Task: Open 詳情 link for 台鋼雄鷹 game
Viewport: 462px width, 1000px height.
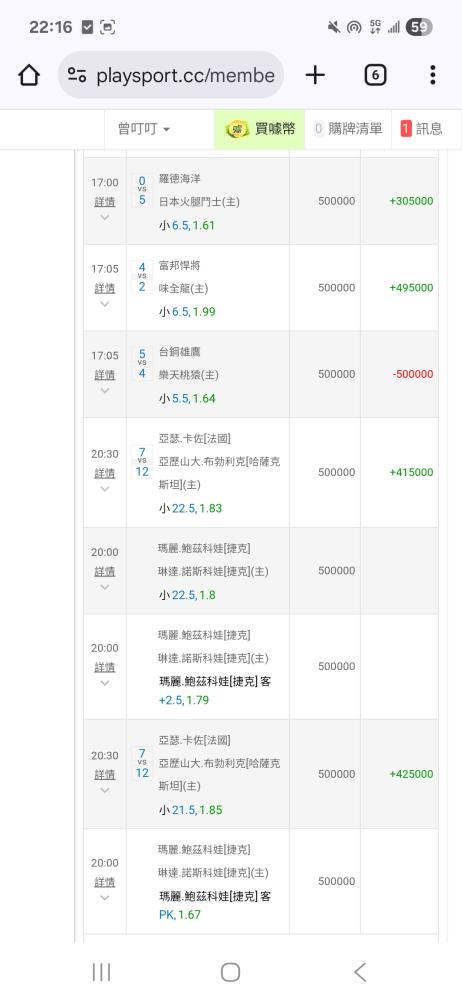Action: click(x=105, y=375)
